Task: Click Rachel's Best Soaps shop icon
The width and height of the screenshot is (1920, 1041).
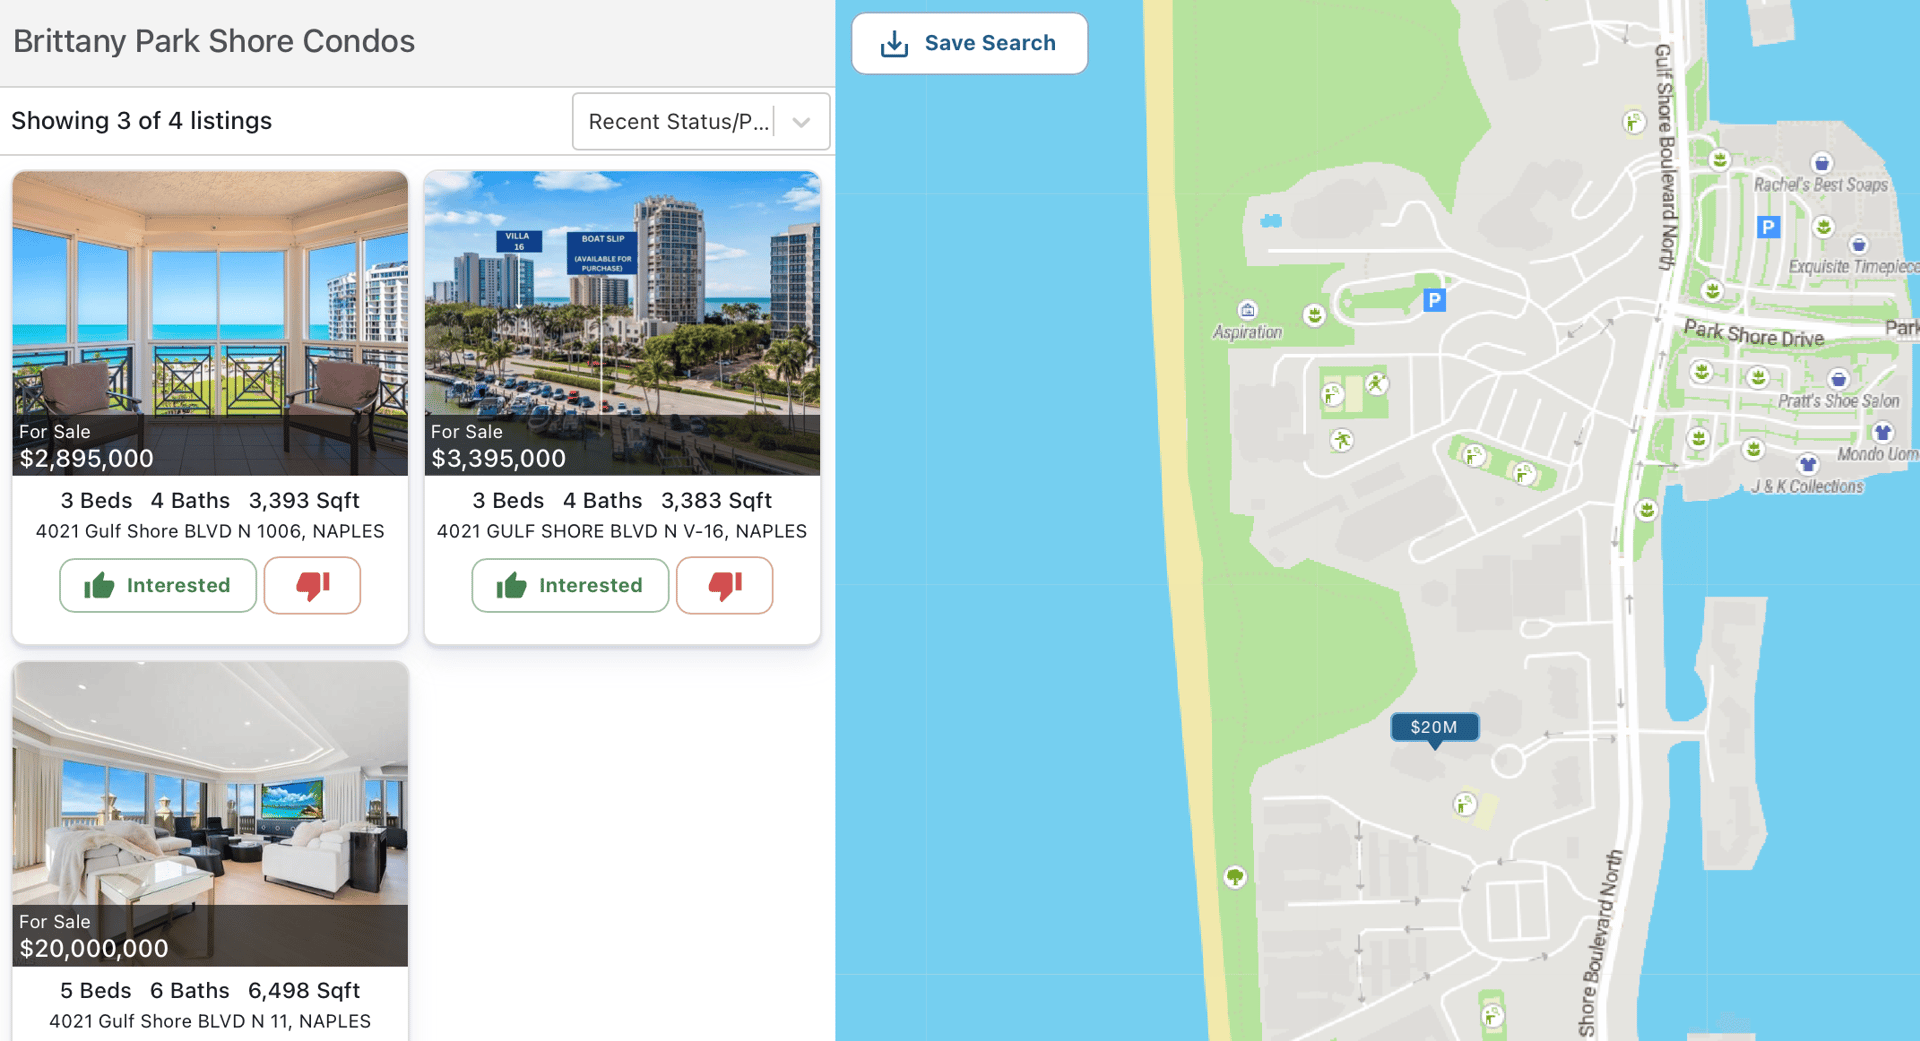Action: click(1821, 163)
